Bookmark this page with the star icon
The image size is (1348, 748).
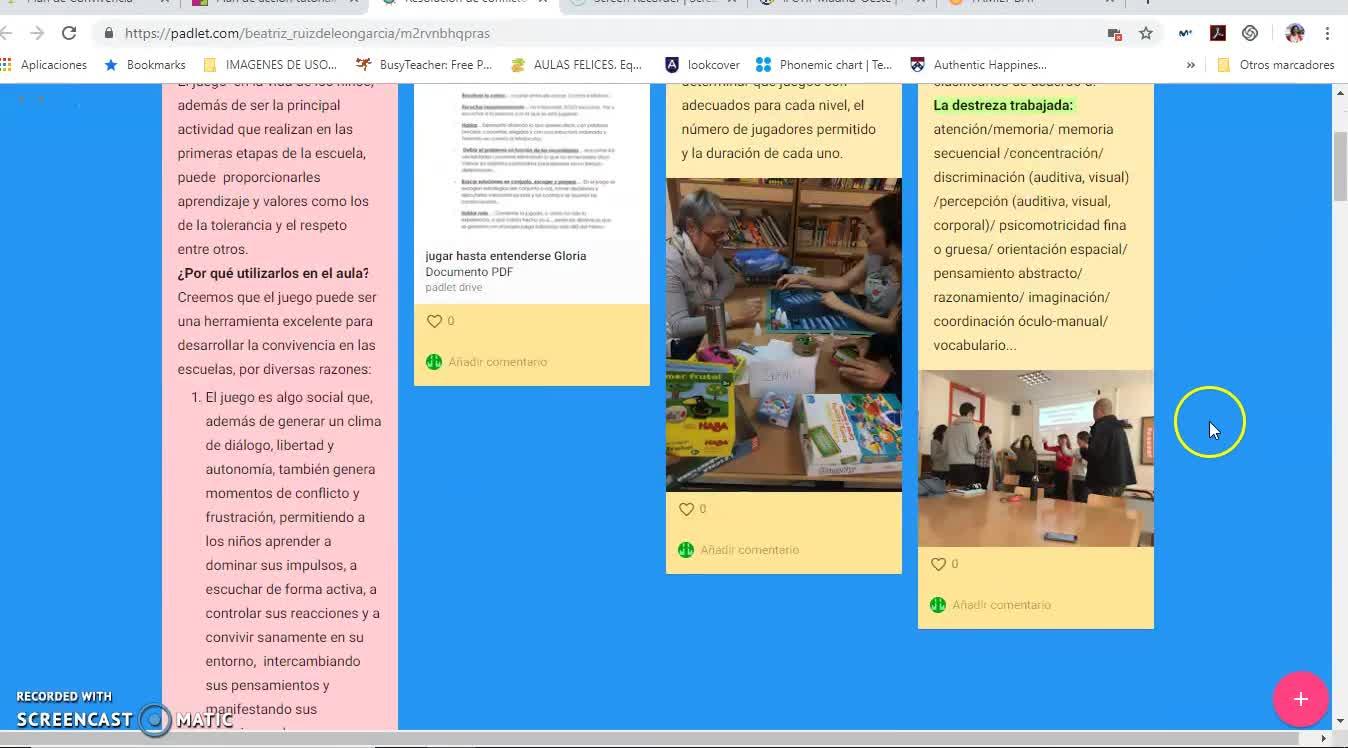pos(1146,33)
